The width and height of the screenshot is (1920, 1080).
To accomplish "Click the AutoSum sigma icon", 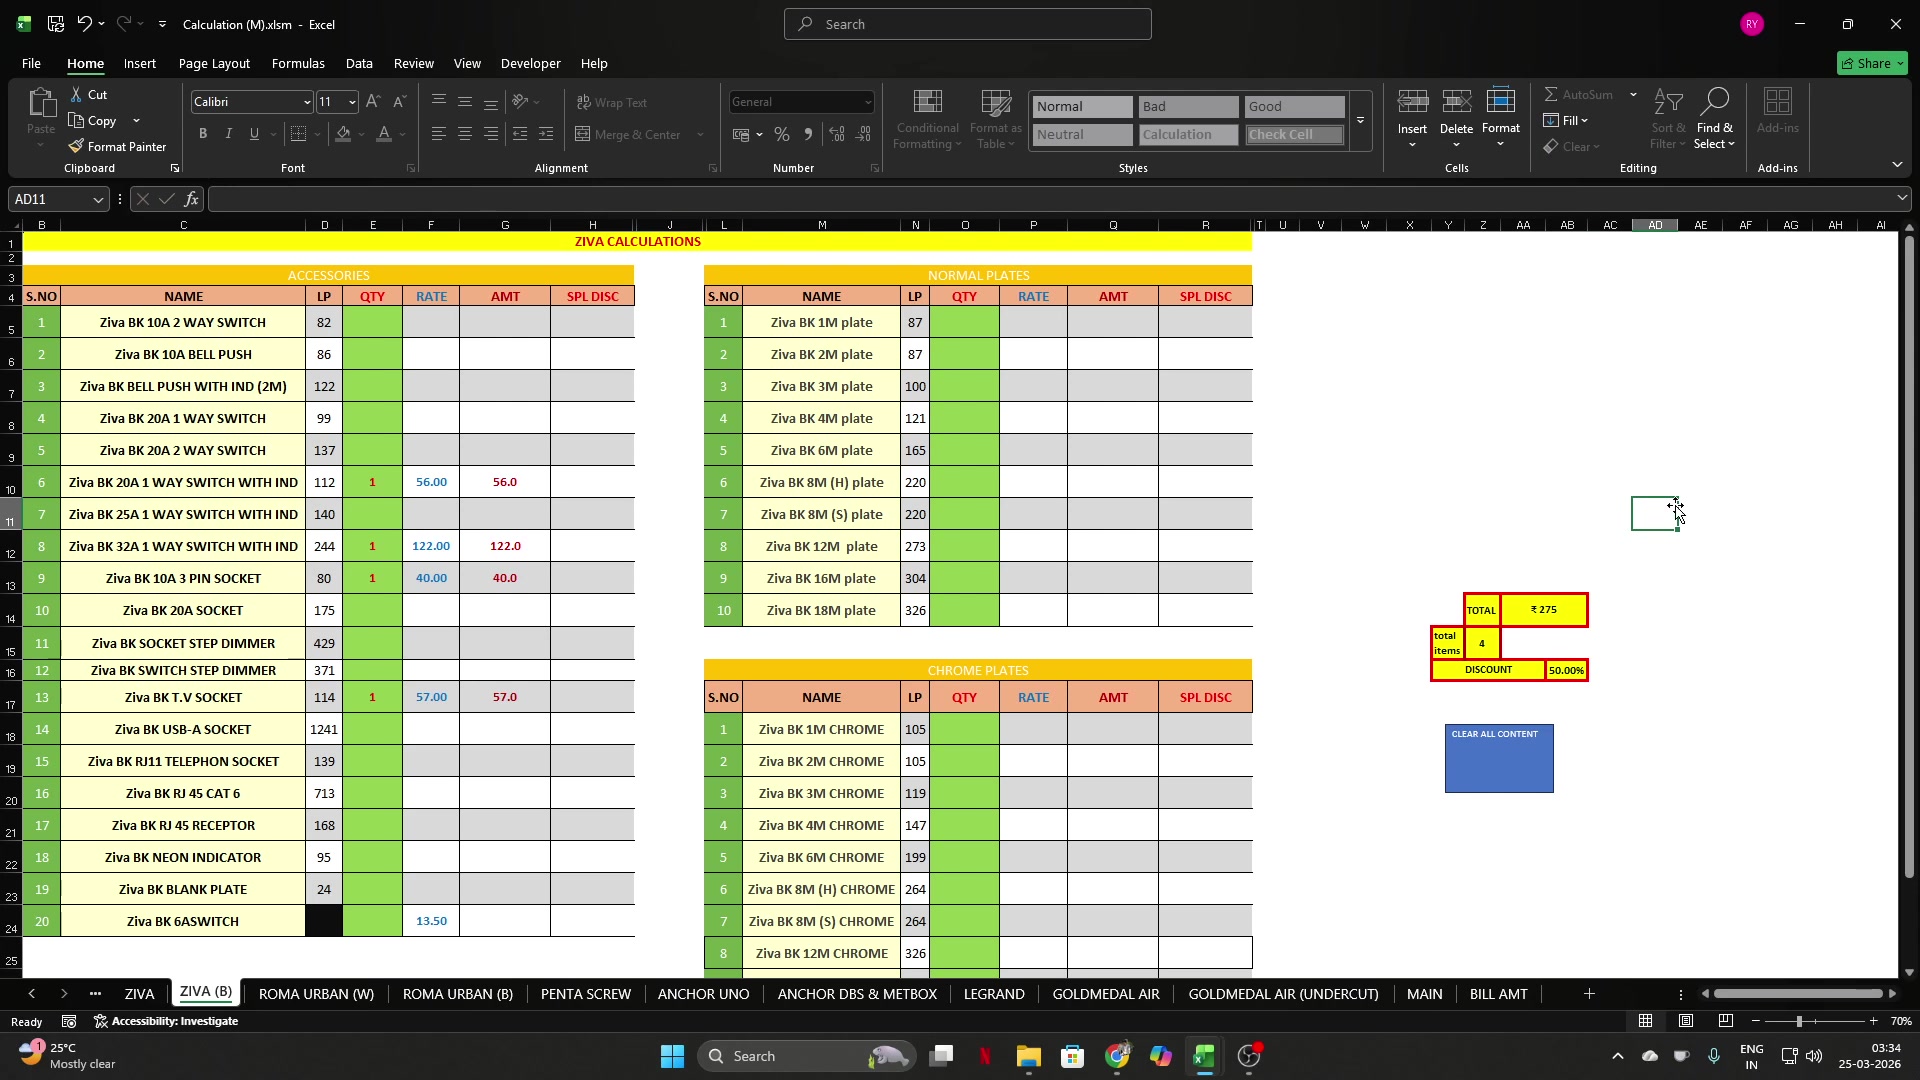I will (1551, 94).
